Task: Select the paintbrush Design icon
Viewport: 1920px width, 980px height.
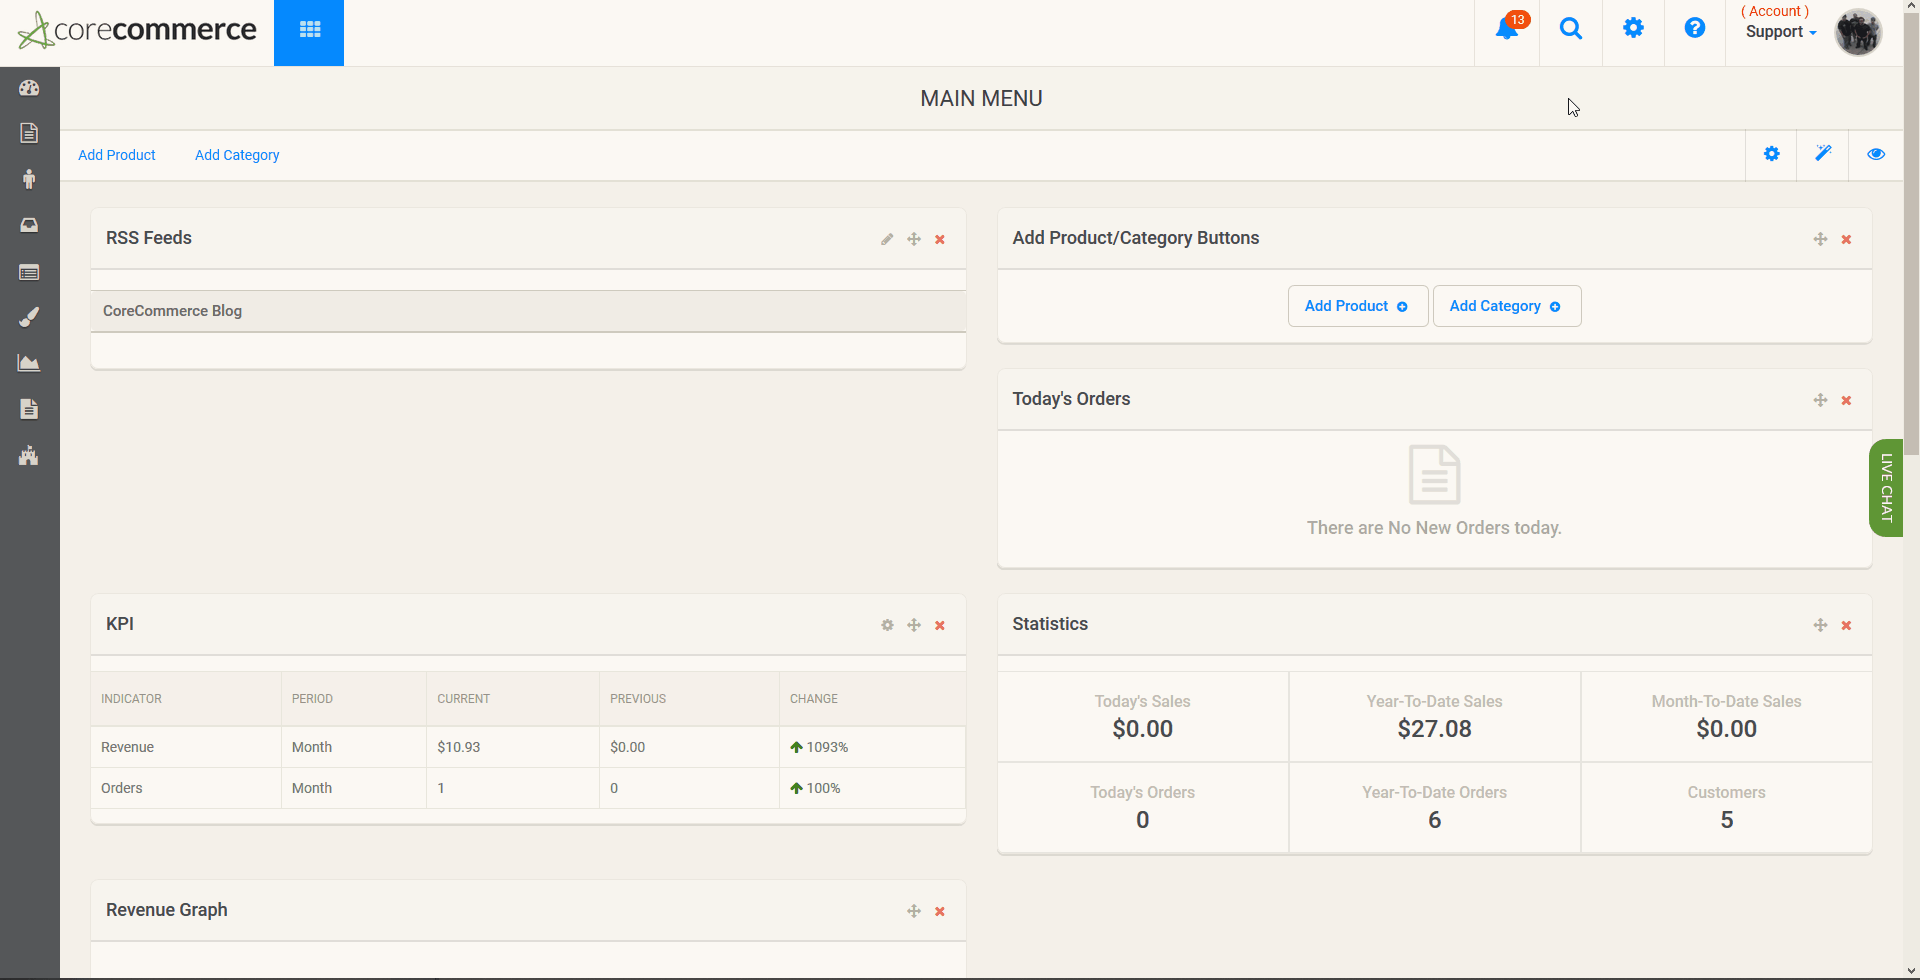Action: click(29, 317)
